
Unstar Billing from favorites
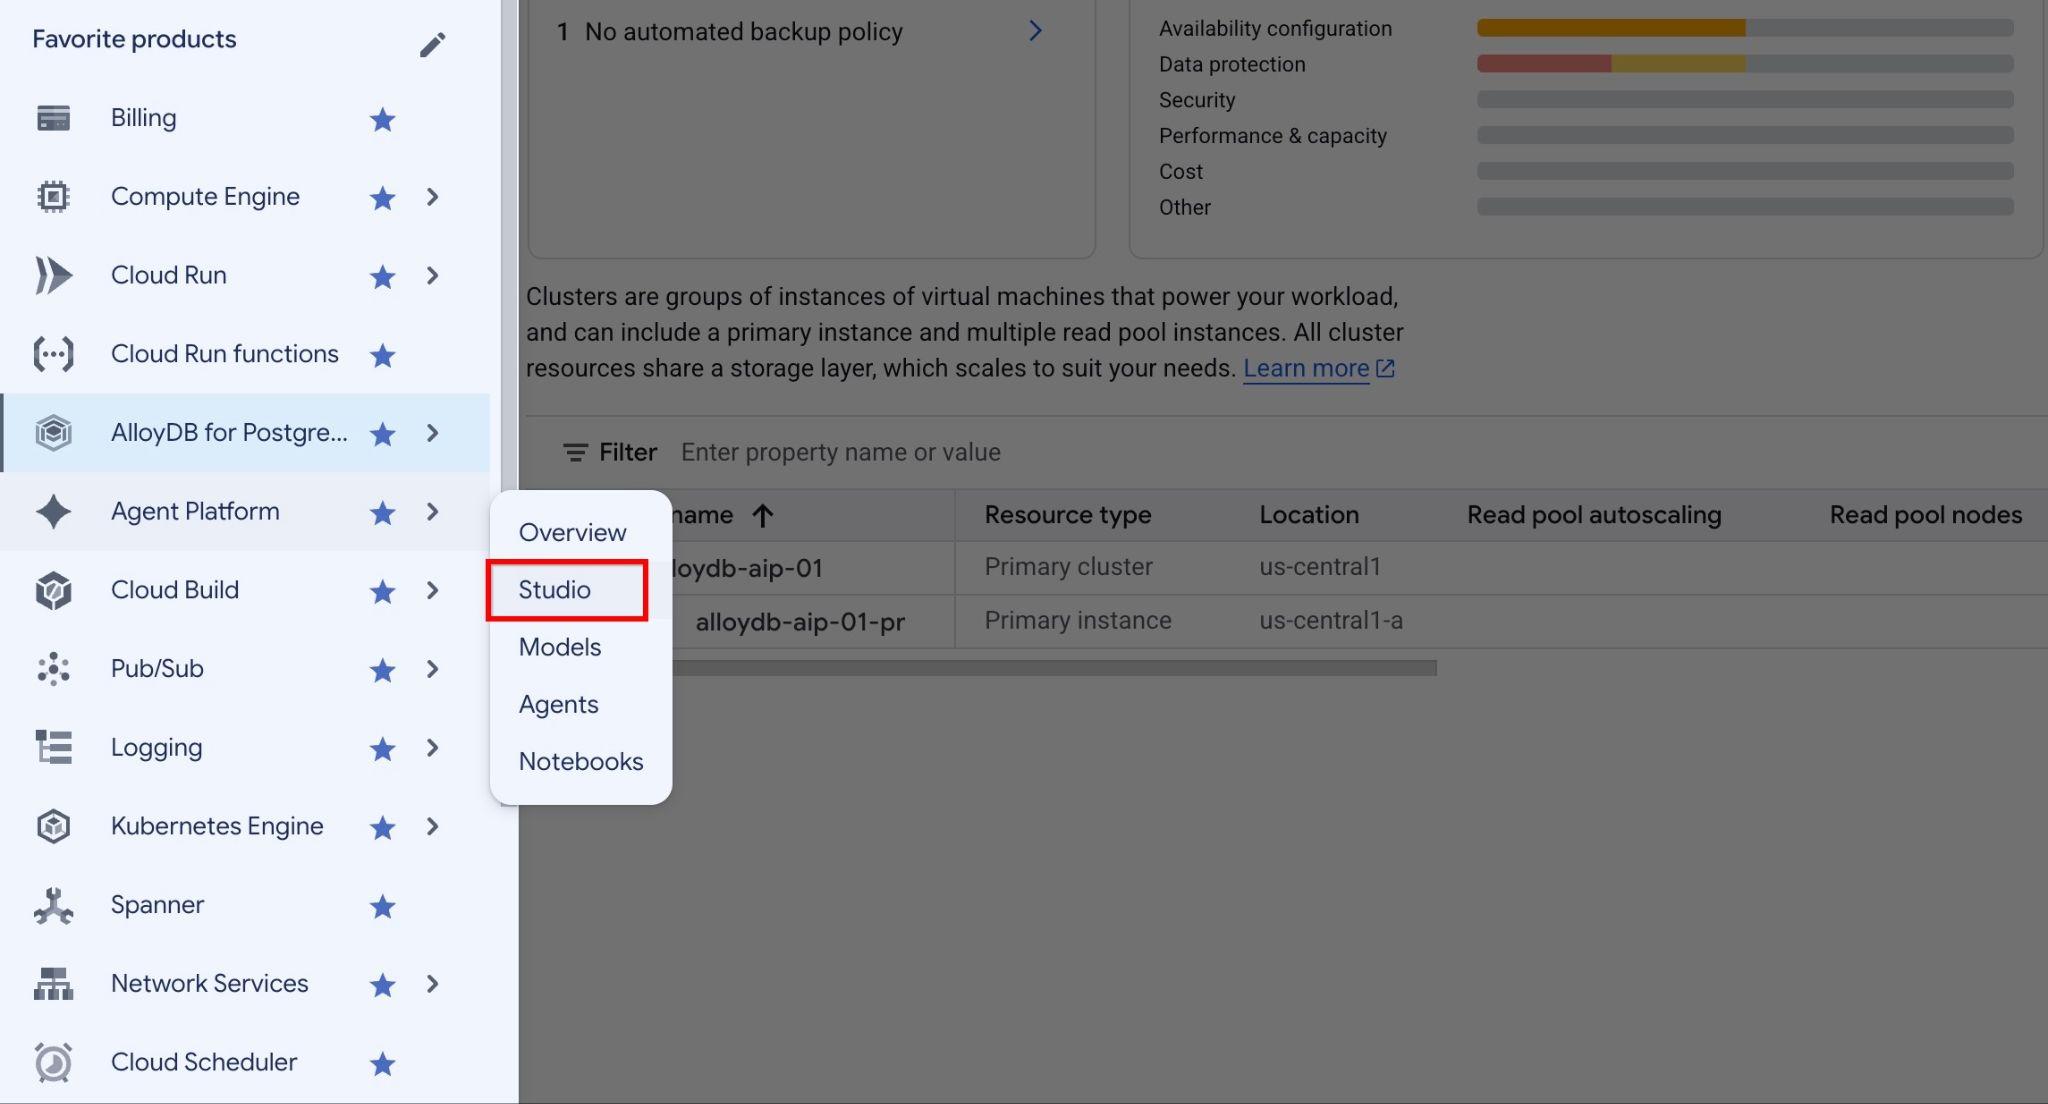382,120
